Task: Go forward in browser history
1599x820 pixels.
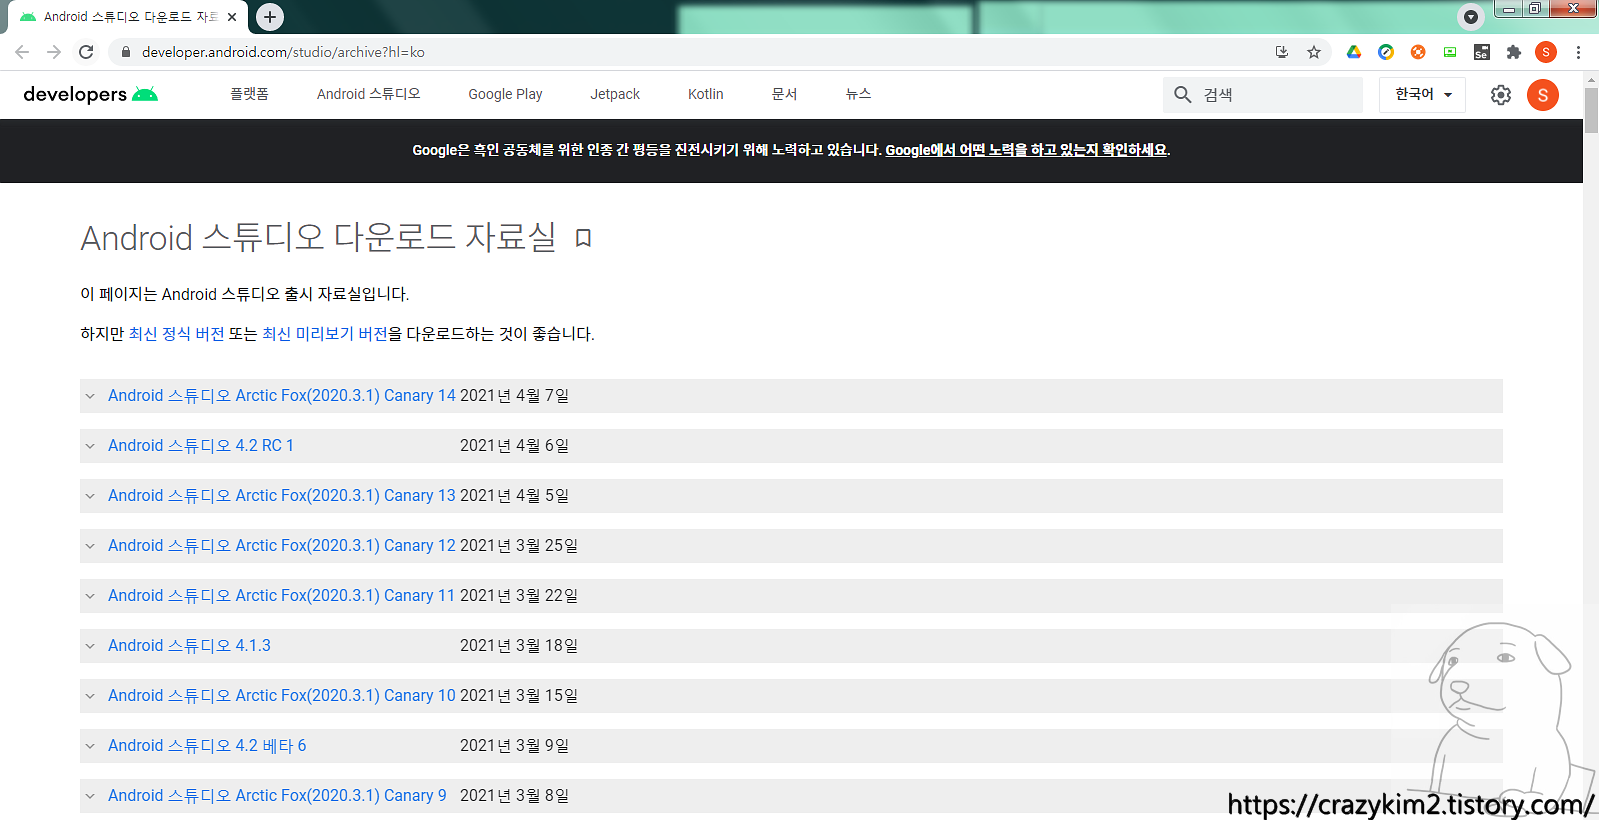Action: 54,52
